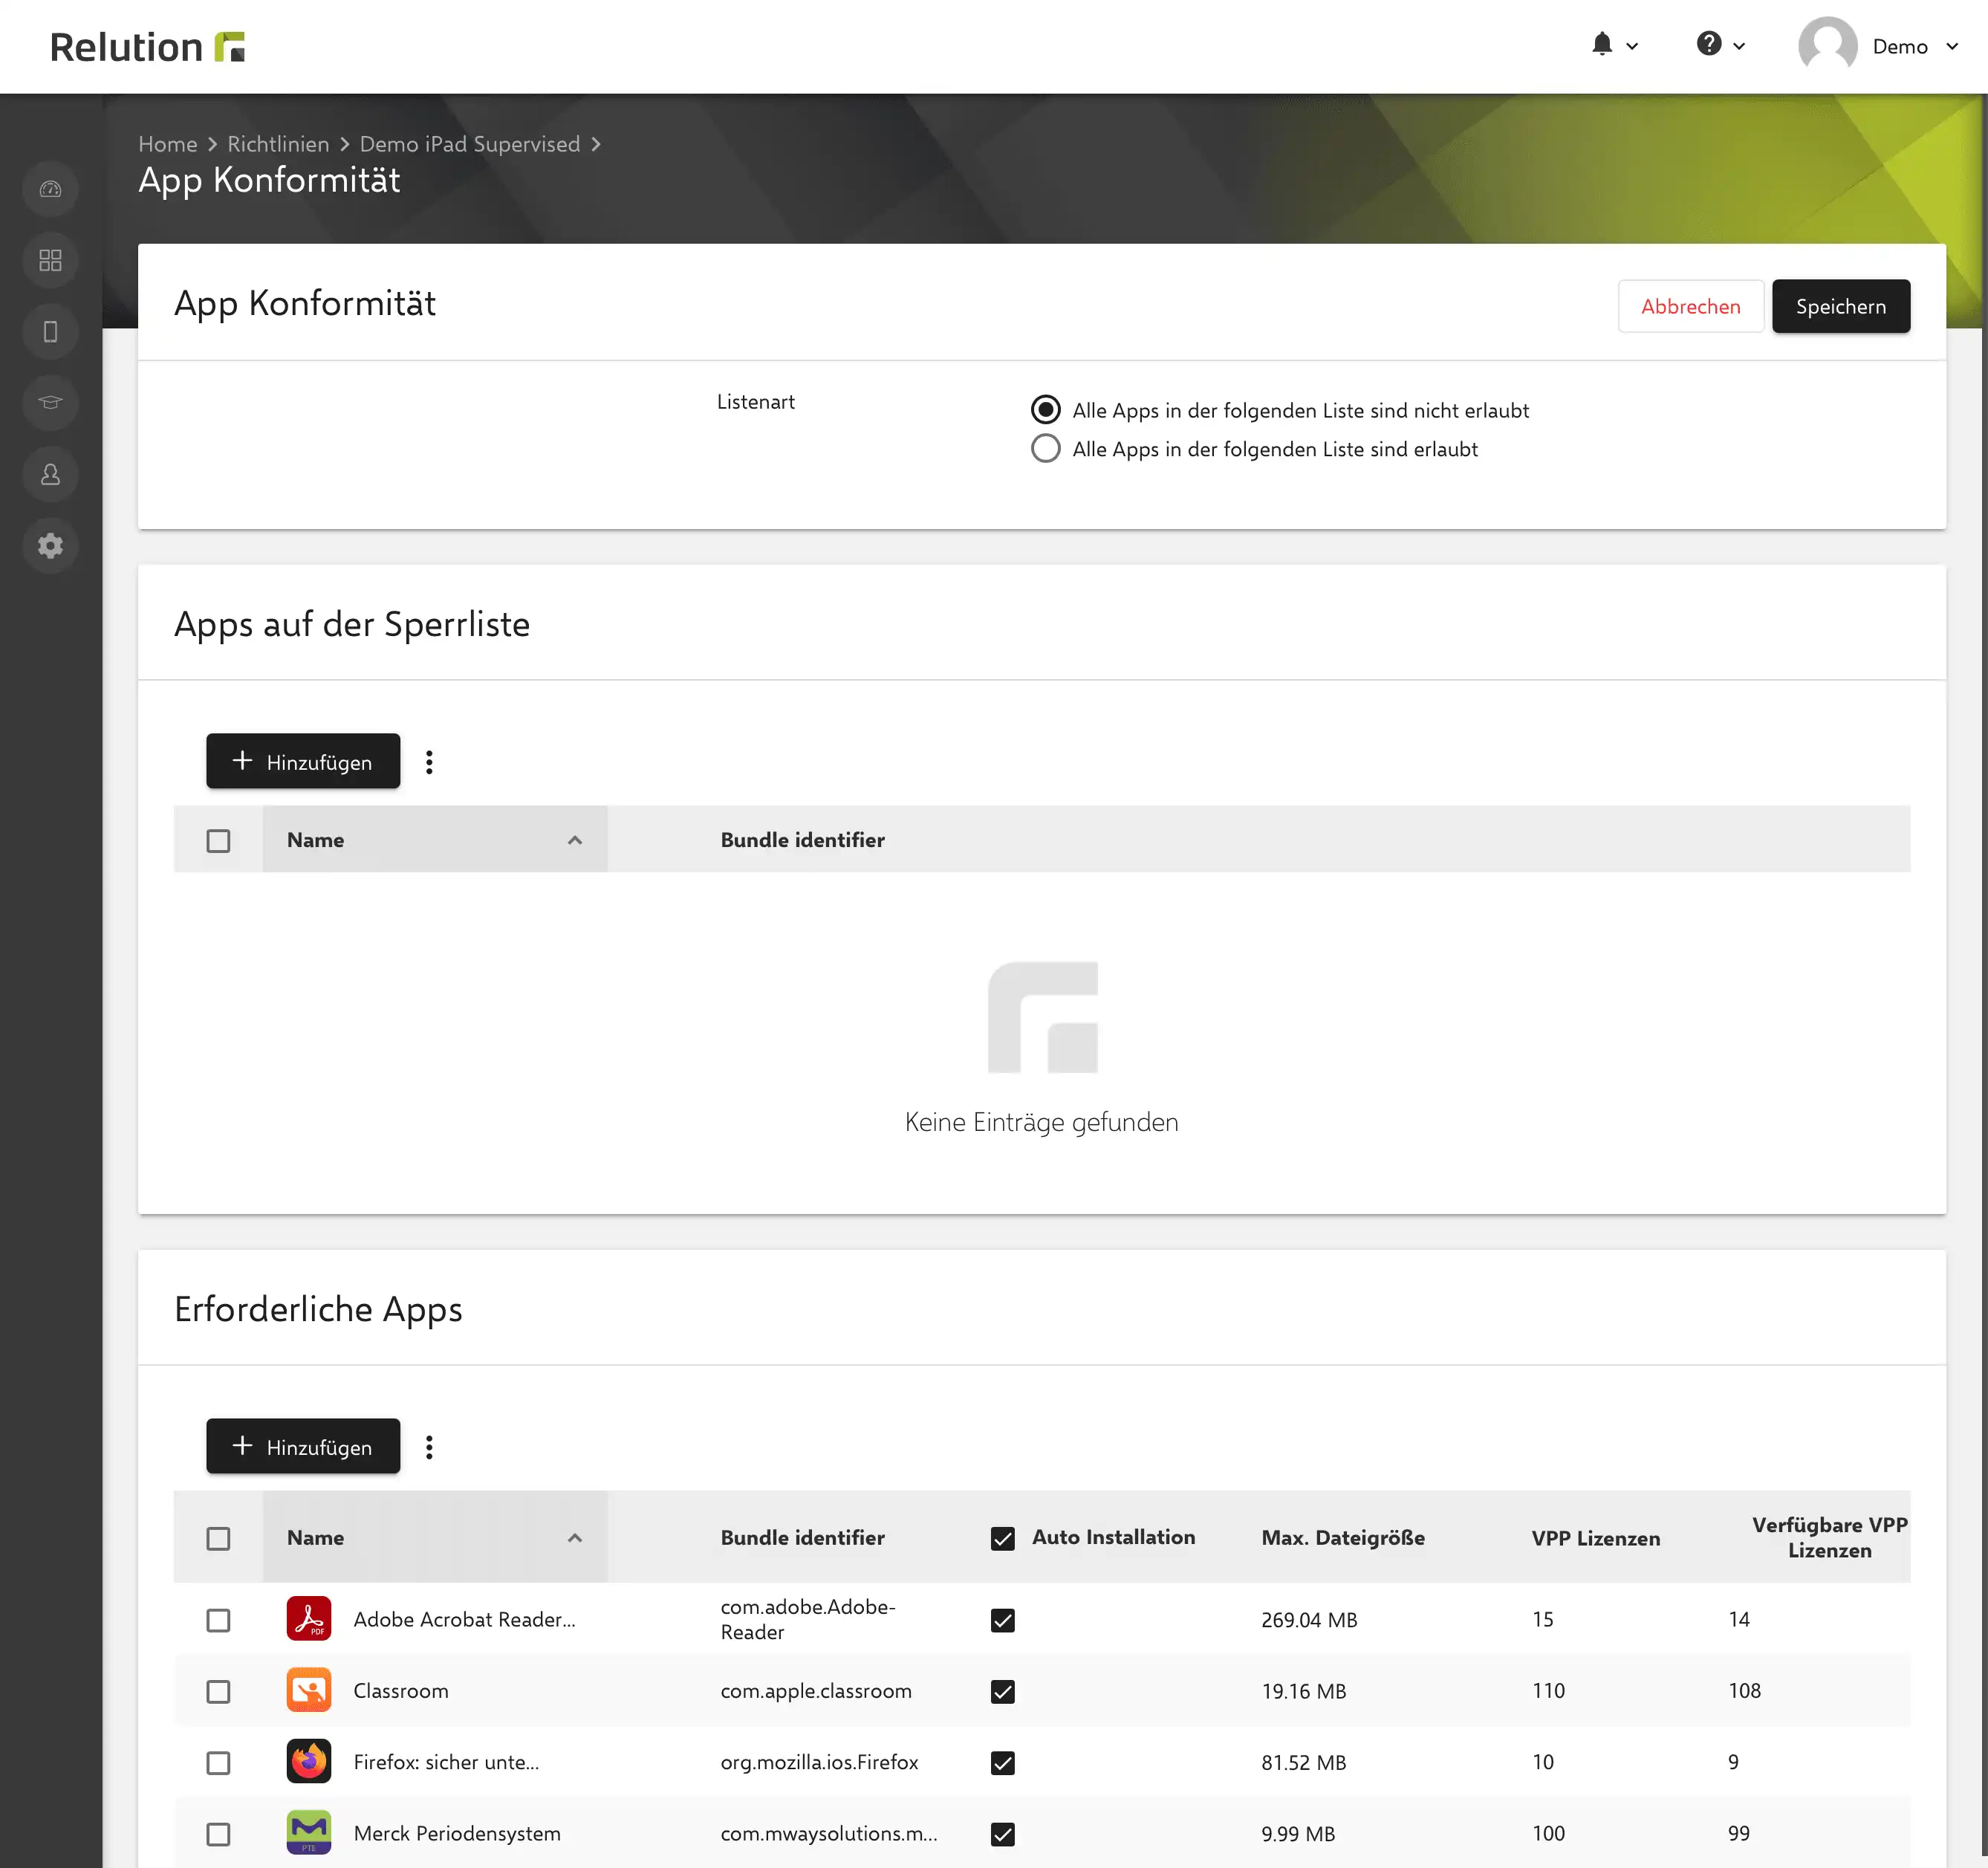The height and width of the screenshot is (1868, 1988).
Task: Click Bundle identifier header in Sperrliste table
Action: point(802,840)
